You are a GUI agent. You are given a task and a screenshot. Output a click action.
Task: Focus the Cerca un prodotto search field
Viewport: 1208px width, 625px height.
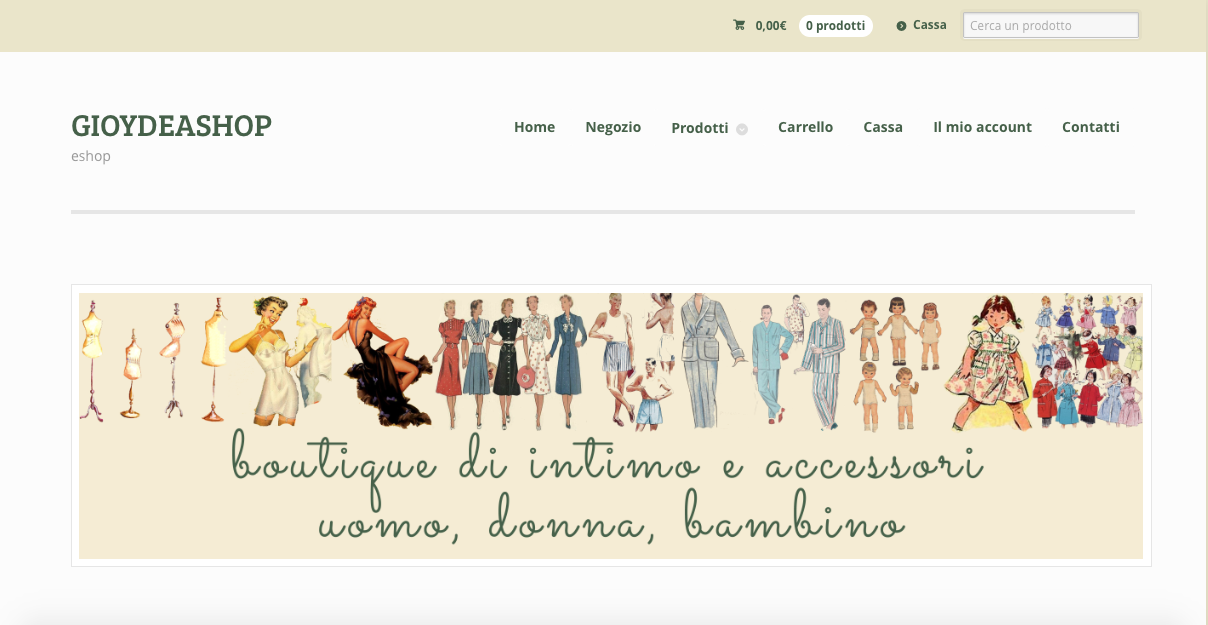click(x=1050, y=25)
